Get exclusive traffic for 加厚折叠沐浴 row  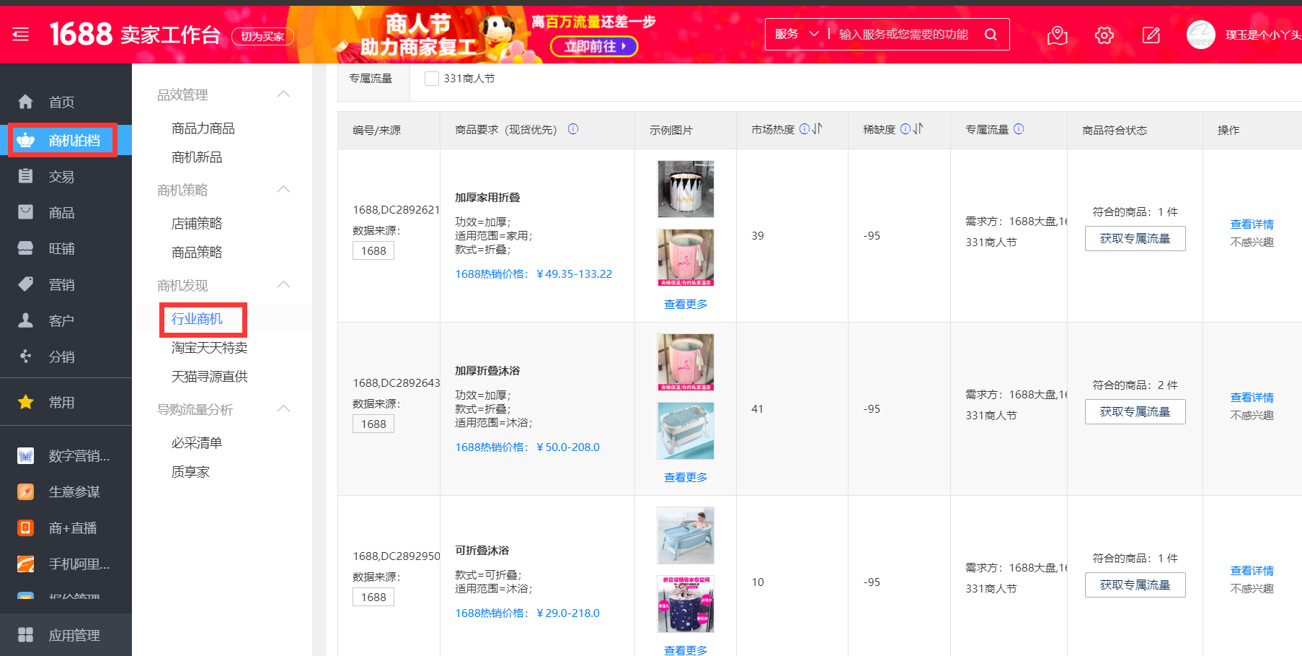(x=1135, y=411)
